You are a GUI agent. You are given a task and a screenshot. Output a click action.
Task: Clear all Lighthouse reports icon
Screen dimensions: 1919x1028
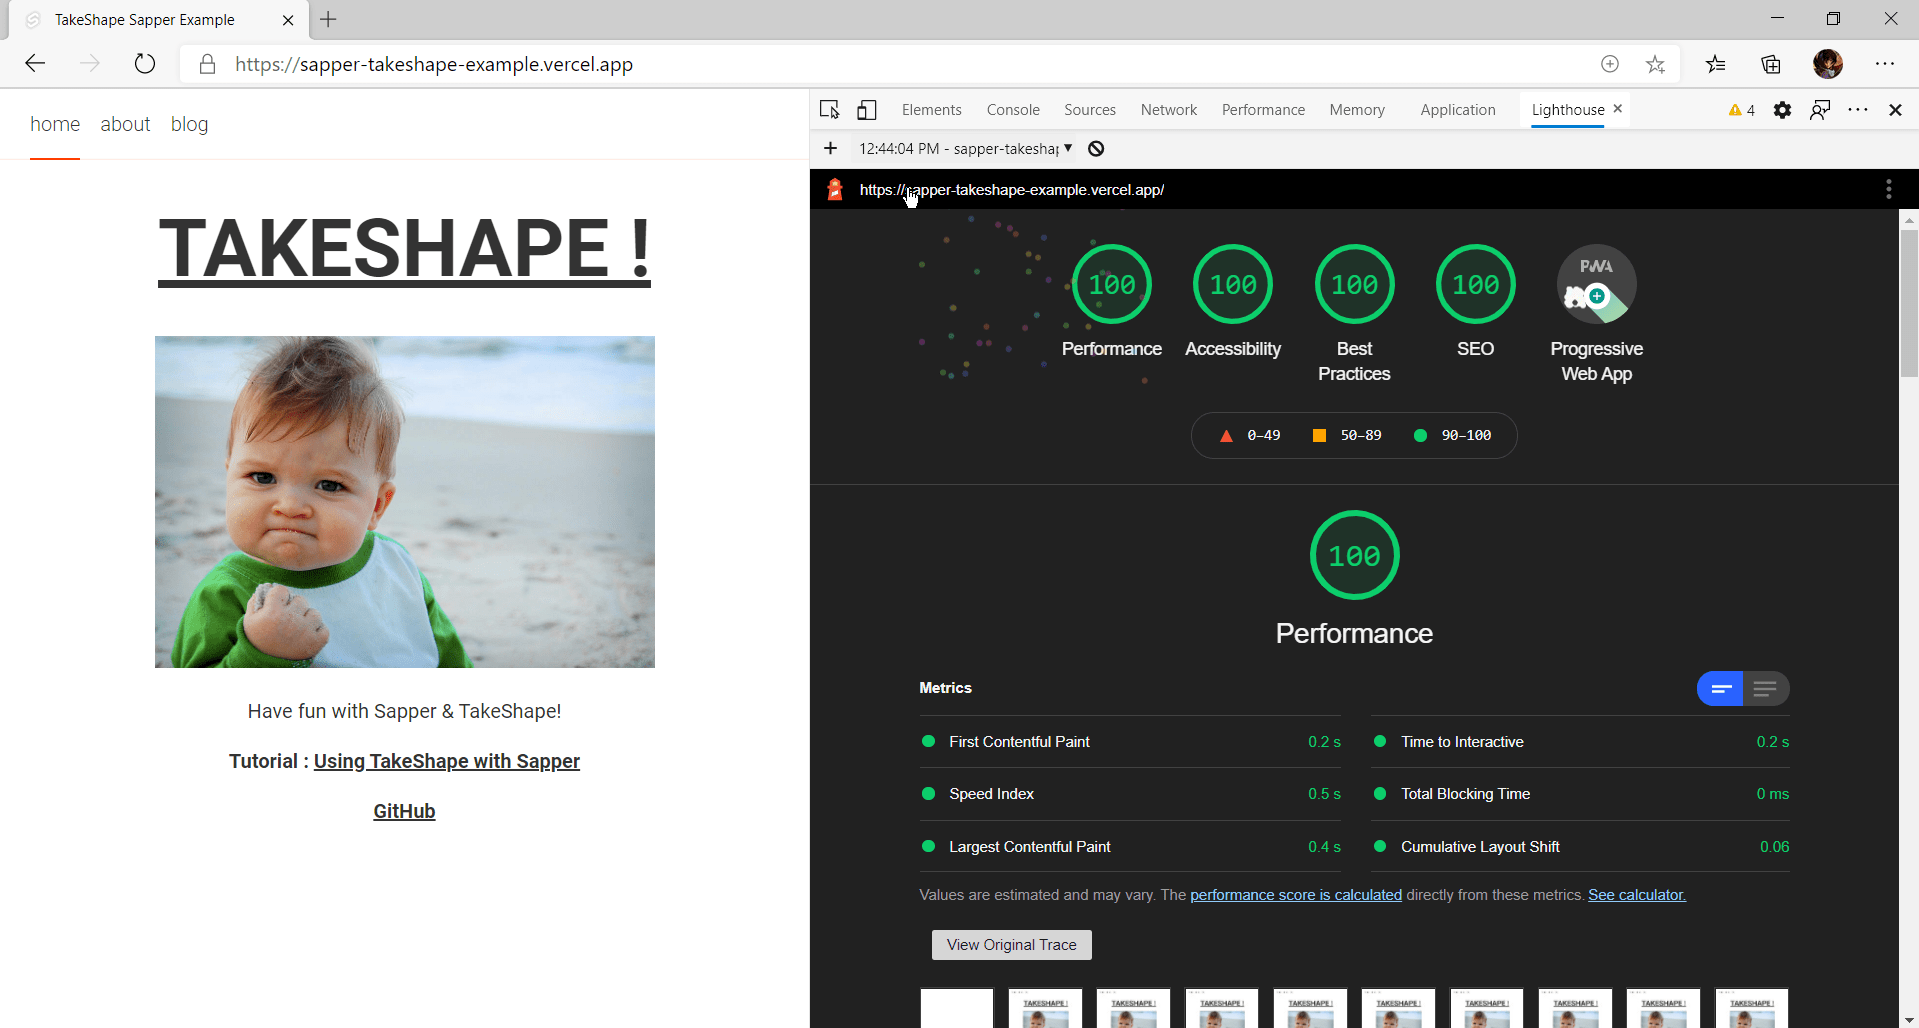point(1096,148)
